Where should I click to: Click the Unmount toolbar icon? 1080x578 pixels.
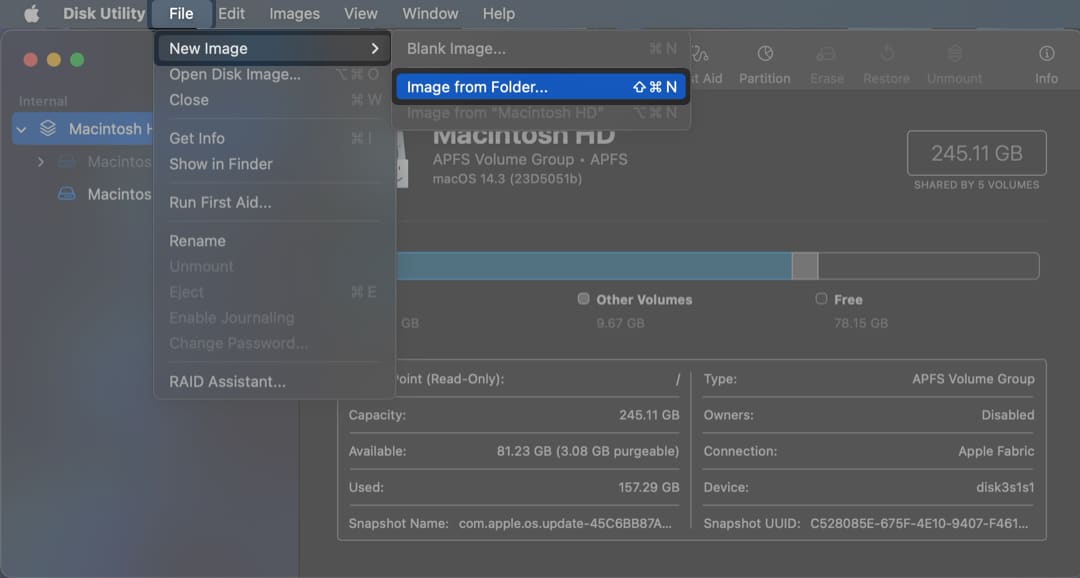[x=955, y=54]
